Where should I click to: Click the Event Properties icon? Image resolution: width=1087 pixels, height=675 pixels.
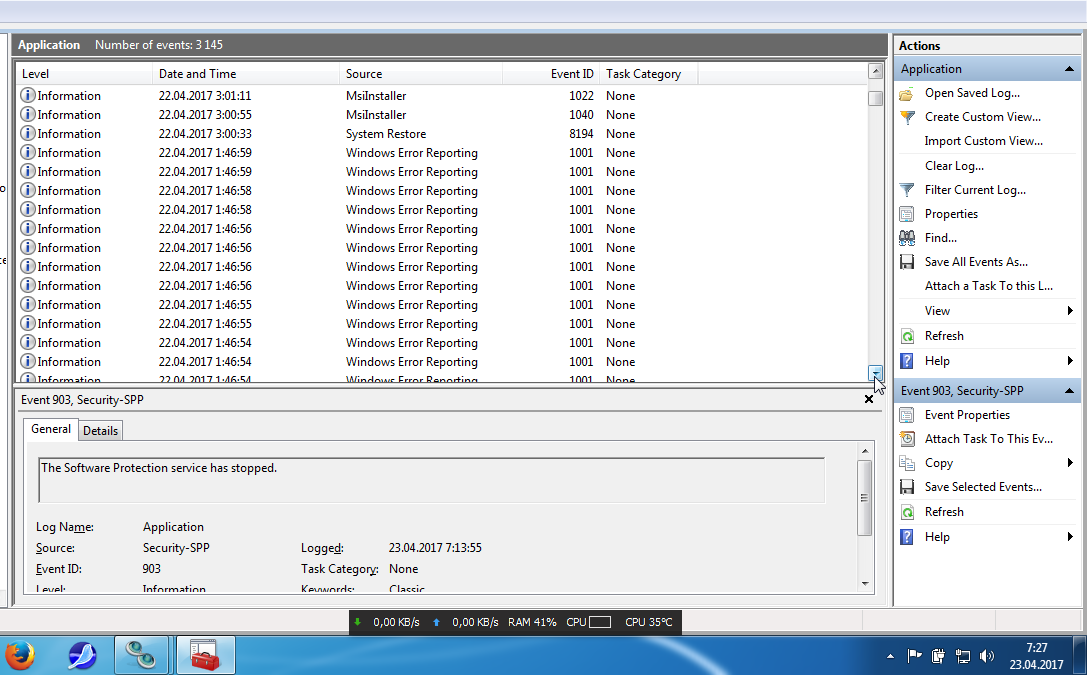point(906,415)
